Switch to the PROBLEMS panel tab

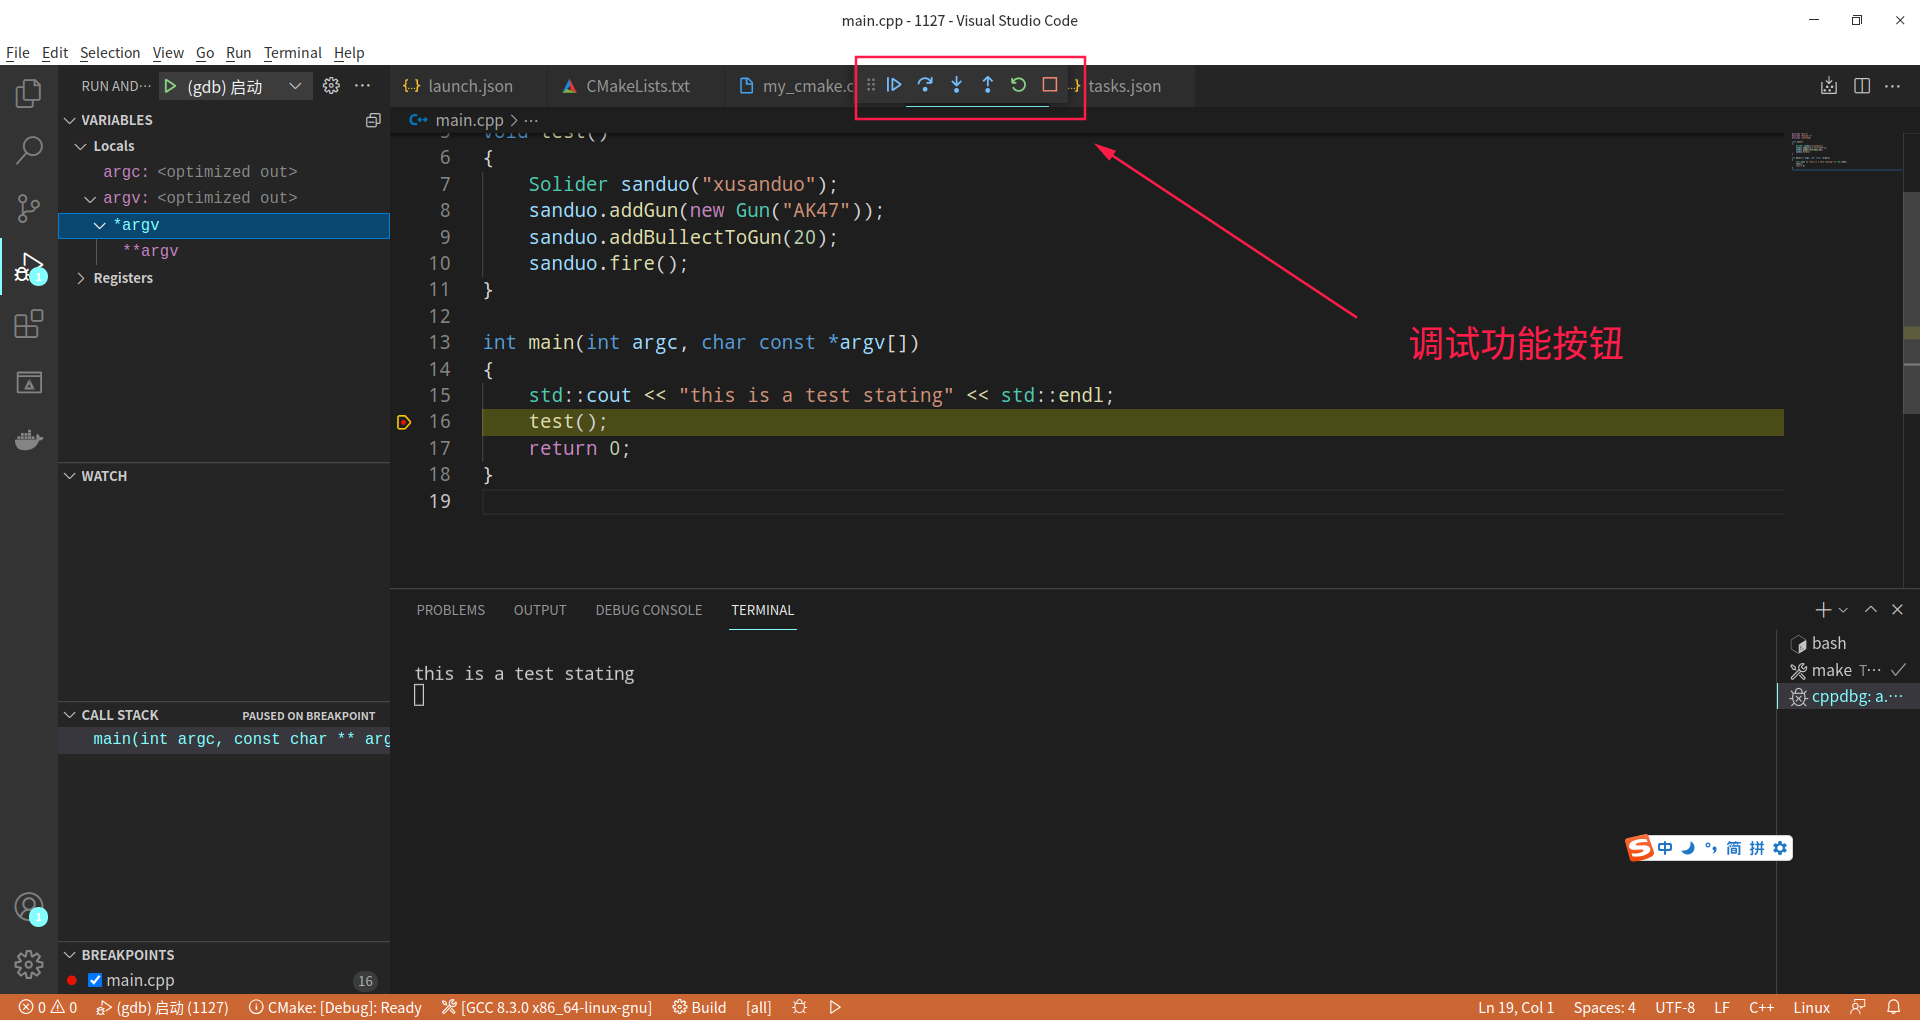coord(450,610)
